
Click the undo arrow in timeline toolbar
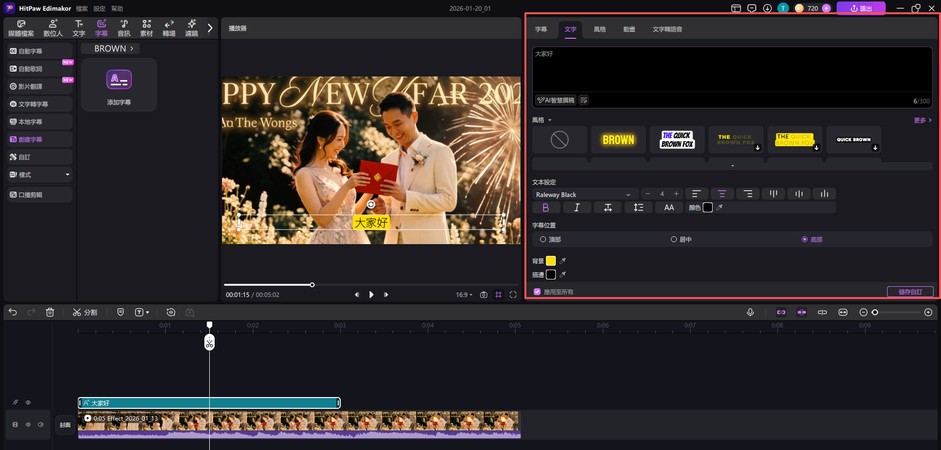pos(13,312)
